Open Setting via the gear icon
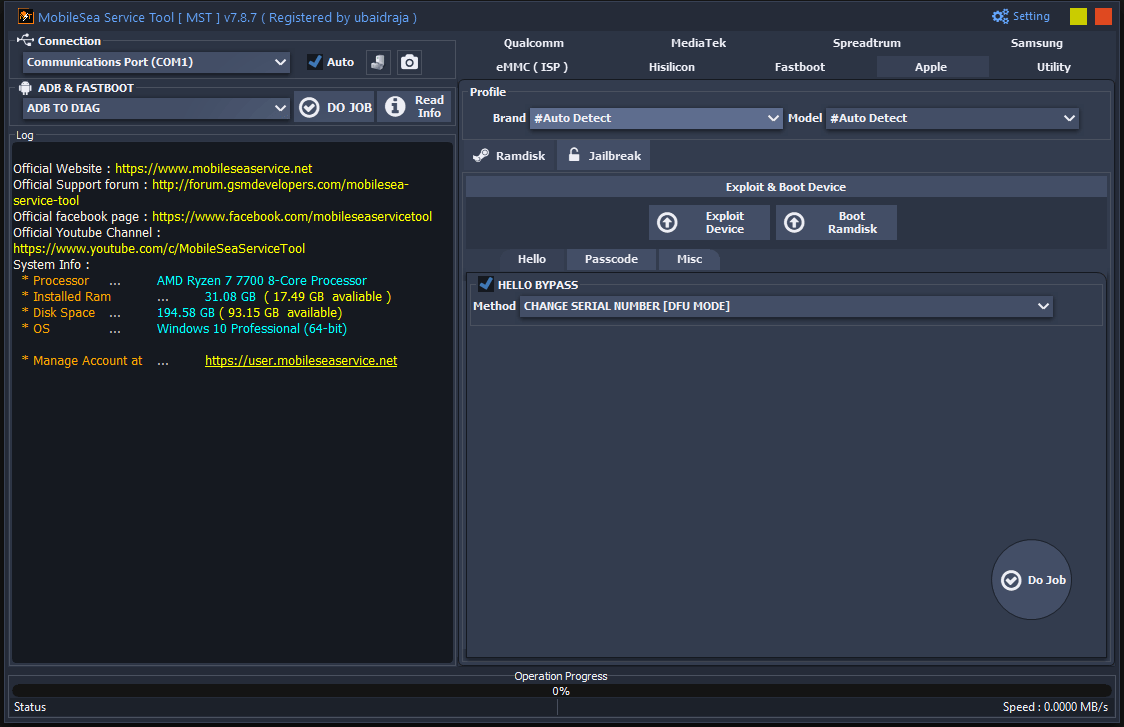 tap(999, 16)
